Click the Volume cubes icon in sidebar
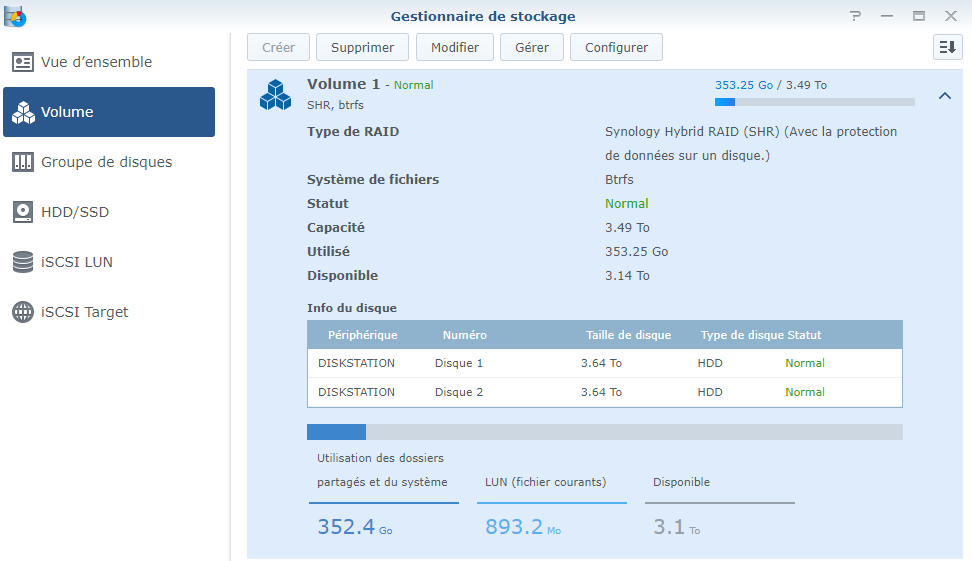972x561 pixels. click(x=23, y=113)
